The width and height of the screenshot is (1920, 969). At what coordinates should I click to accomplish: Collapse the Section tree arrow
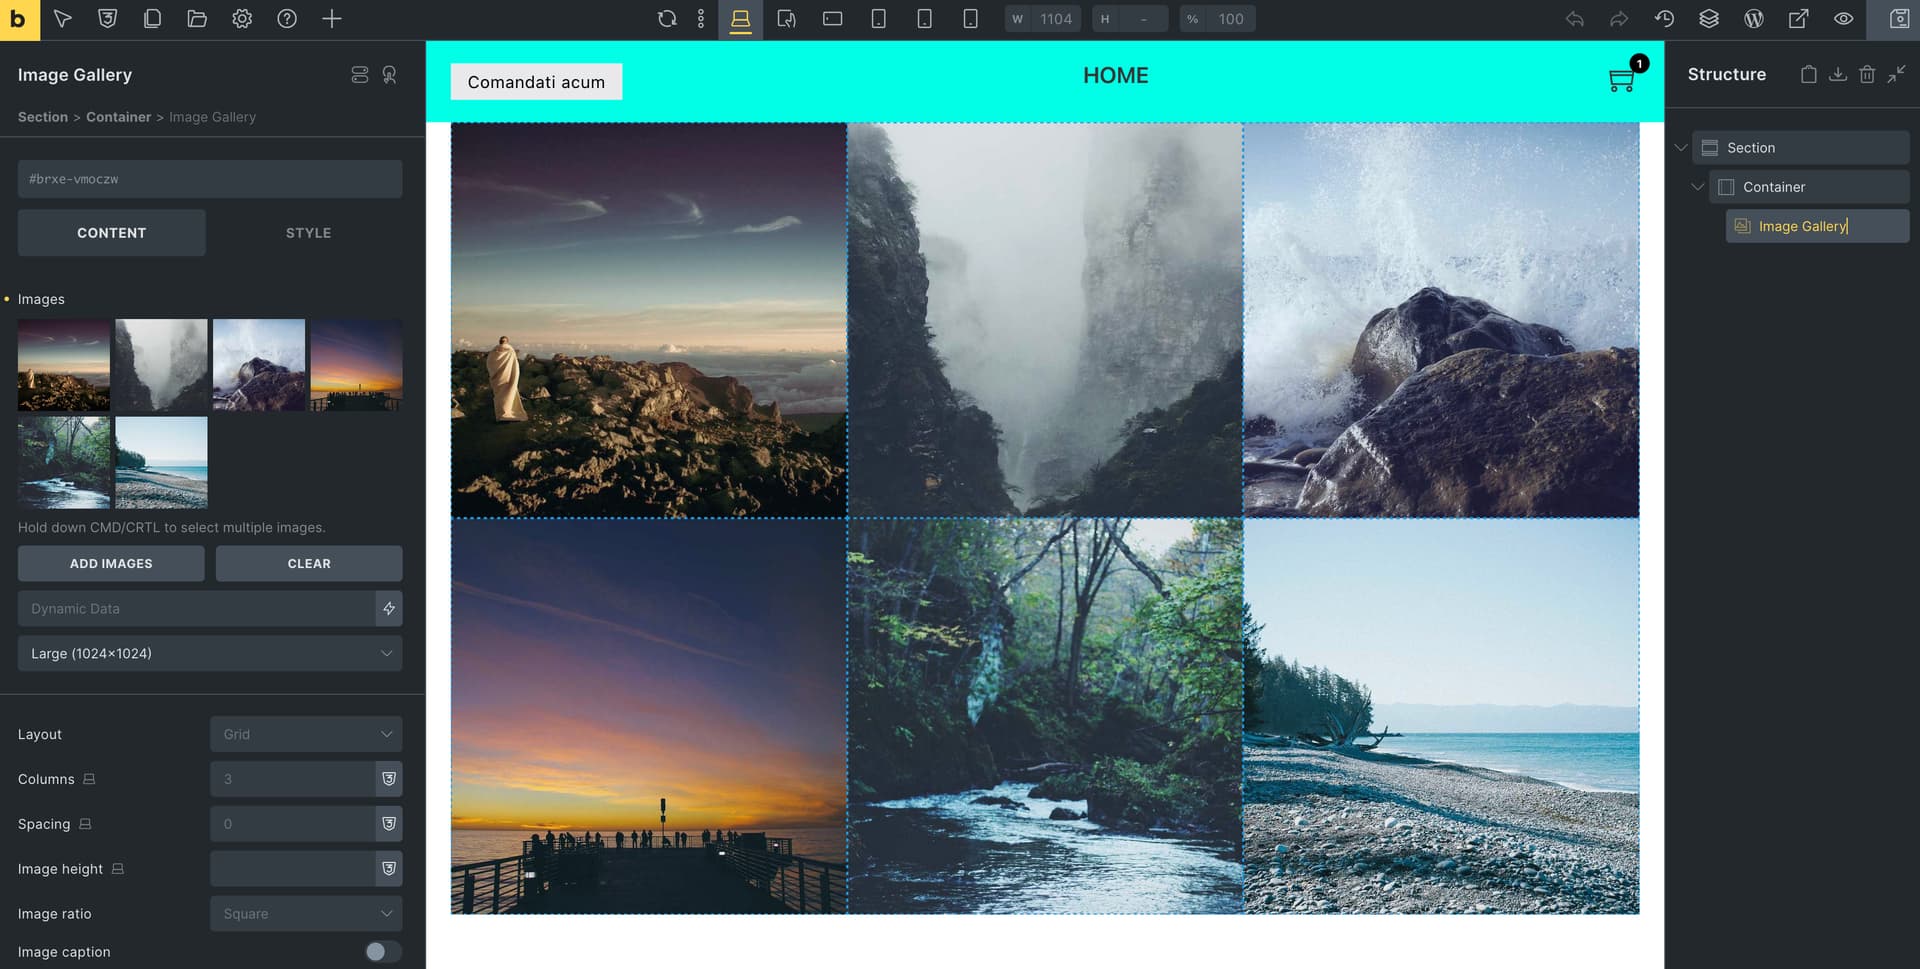tap(1681, 148)
